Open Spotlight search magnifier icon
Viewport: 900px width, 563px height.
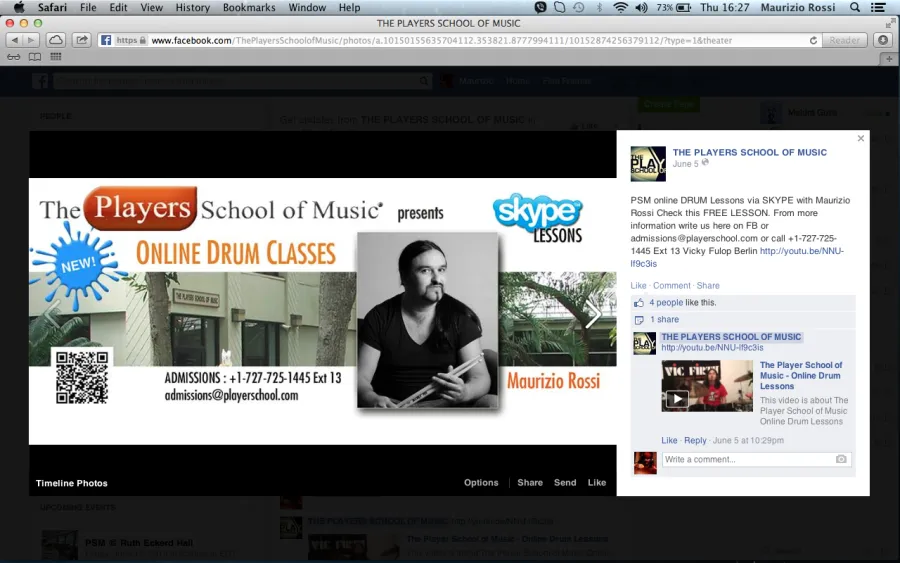[855, 7]
